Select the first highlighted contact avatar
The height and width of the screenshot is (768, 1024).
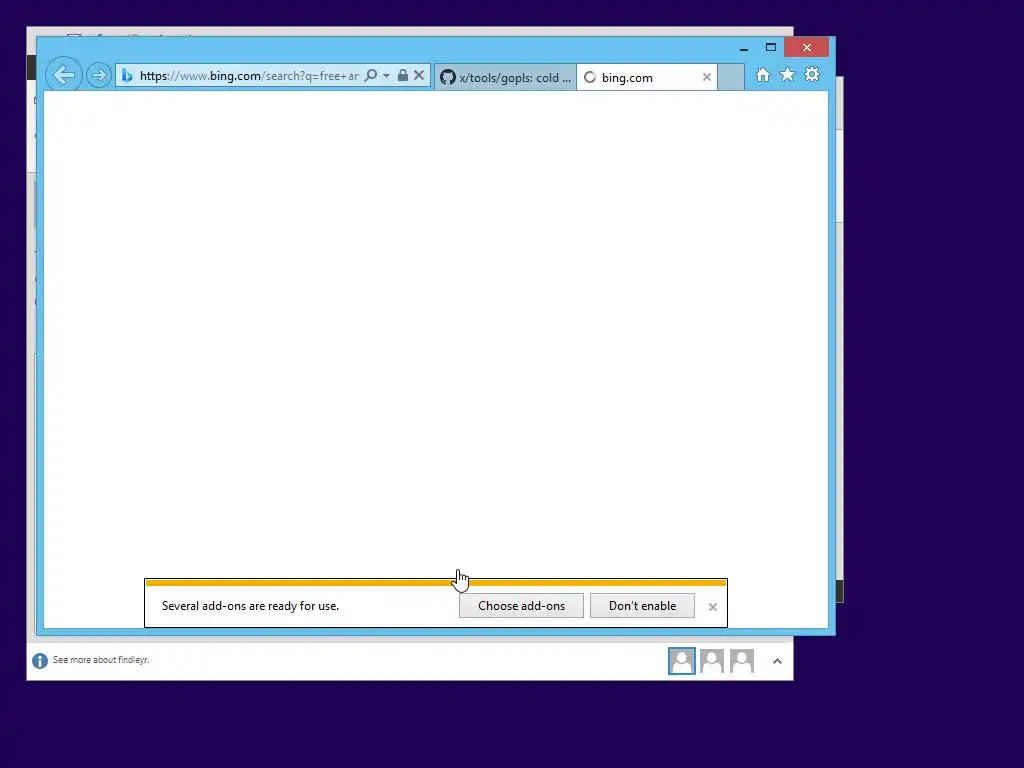point(682,661)
